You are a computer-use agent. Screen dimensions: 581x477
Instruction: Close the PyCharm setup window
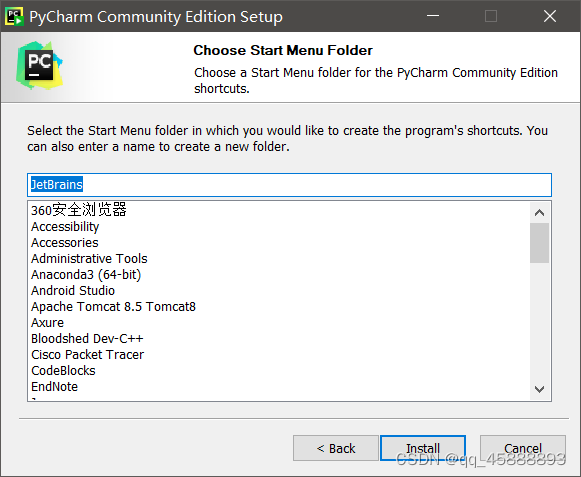click(x=550, y=16)
